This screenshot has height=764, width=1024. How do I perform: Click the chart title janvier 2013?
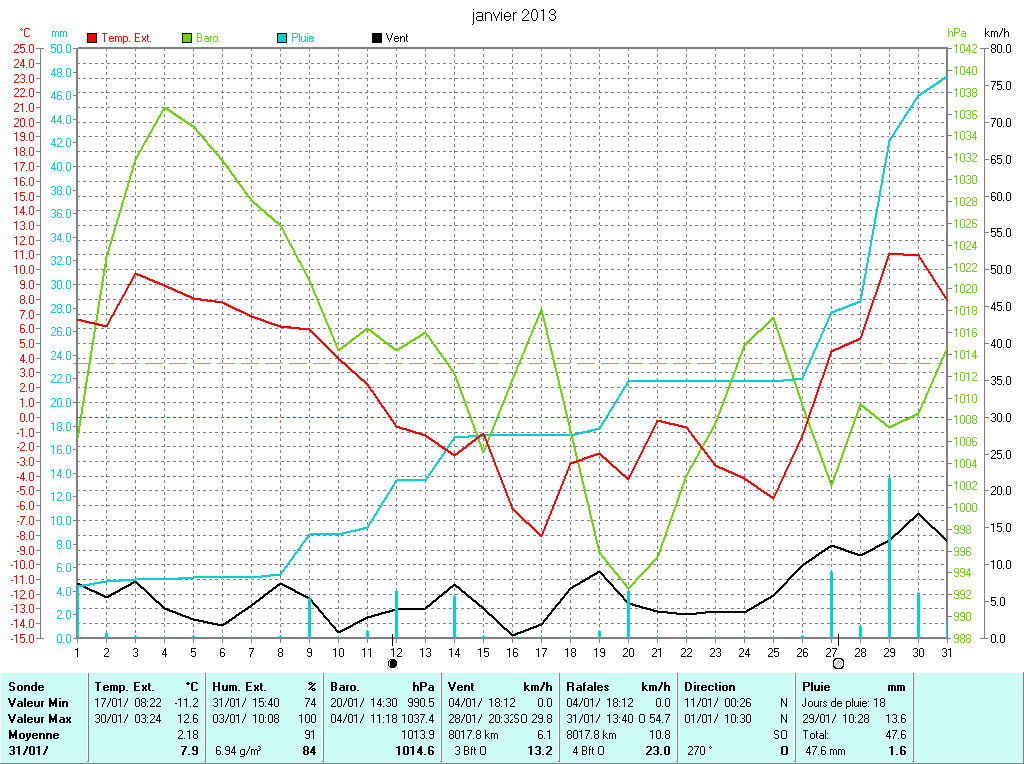coord(514,16)
